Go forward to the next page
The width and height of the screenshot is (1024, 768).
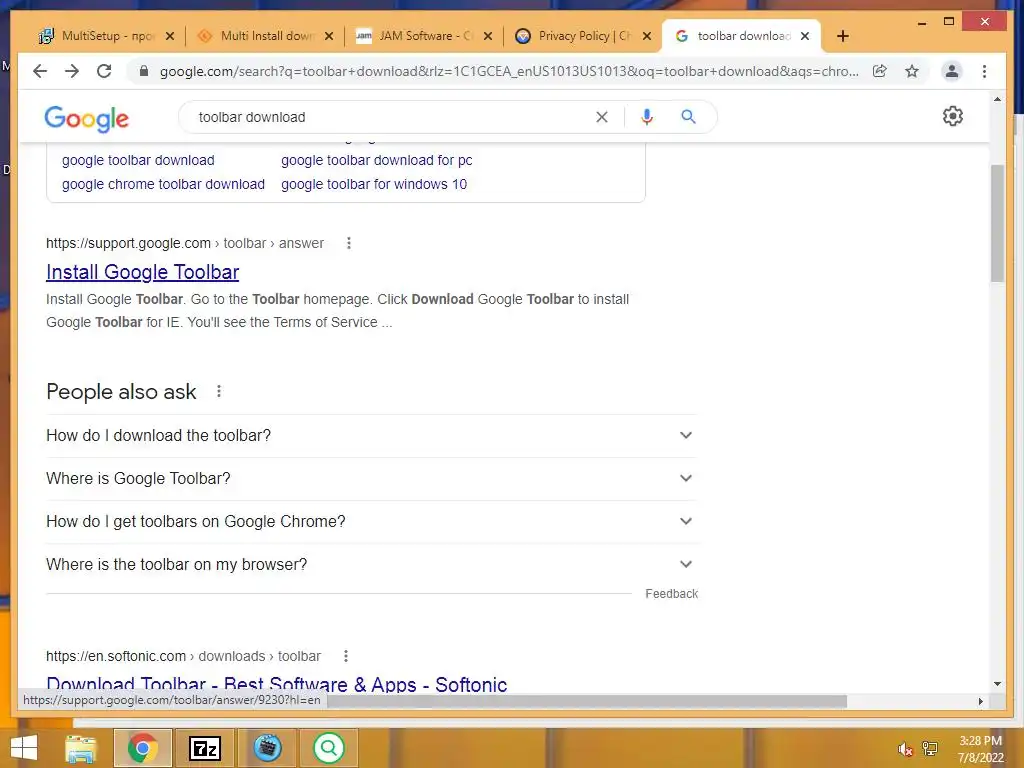(72, 71)
